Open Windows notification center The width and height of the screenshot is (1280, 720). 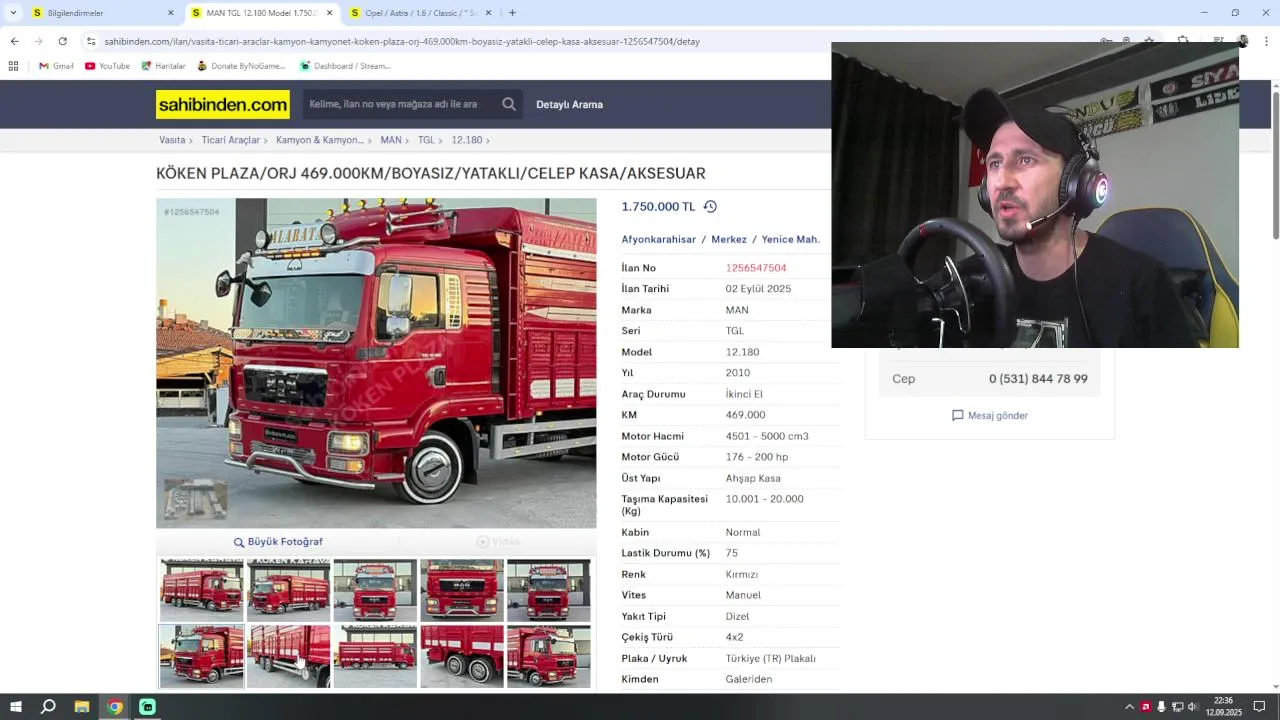[x=1259, y=707]
